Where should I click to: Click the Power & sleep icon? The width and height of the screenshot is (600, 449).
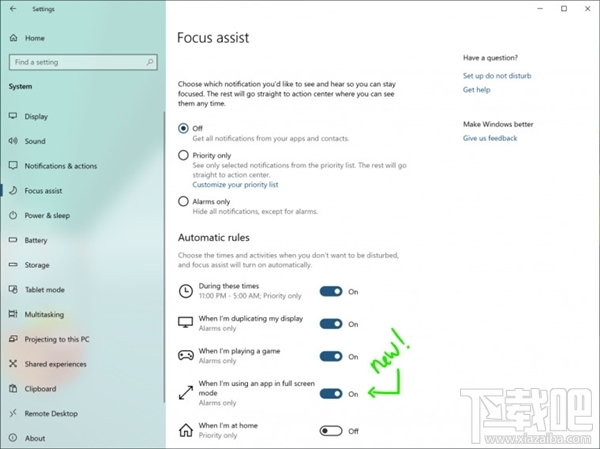point(13,215)
